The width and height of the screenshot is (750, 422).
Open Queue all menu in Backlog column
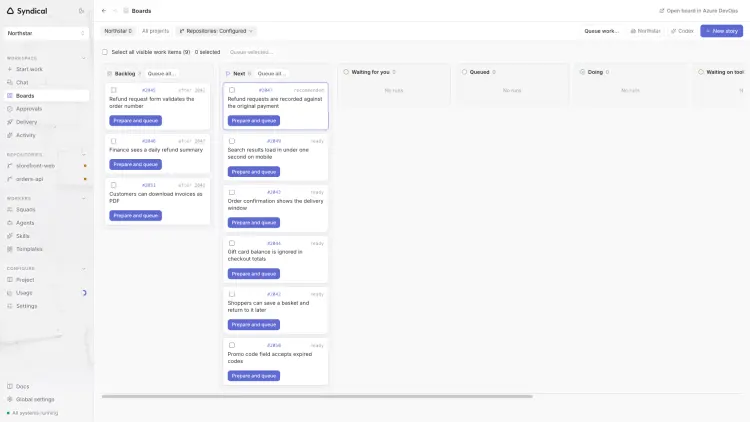tap(161, 74)
